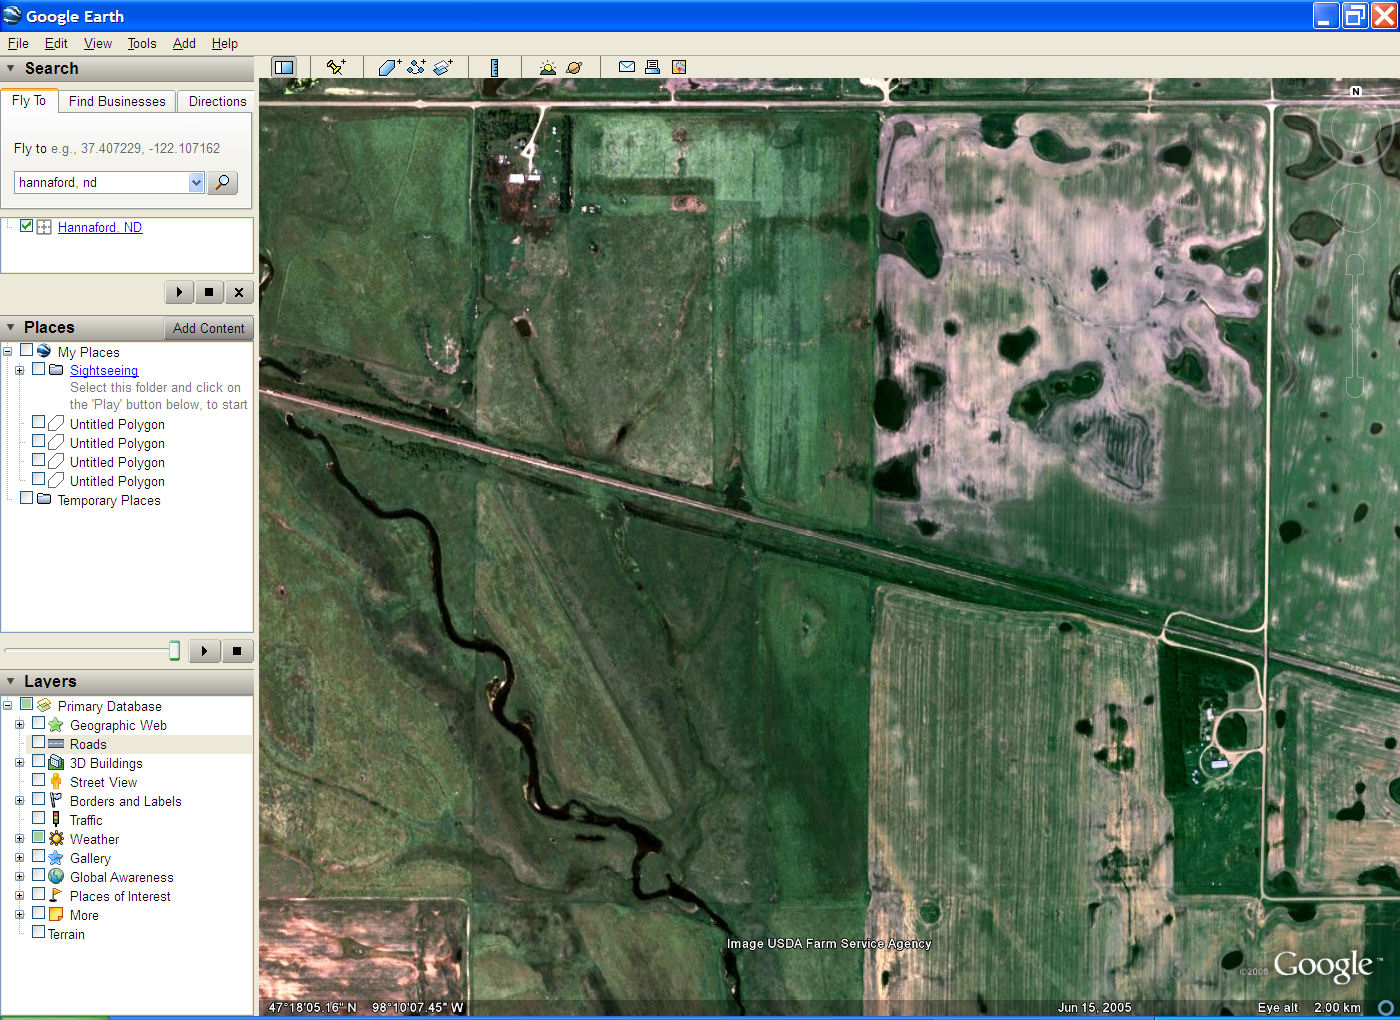Click the Email envelope icon

[x=627, y=67]
